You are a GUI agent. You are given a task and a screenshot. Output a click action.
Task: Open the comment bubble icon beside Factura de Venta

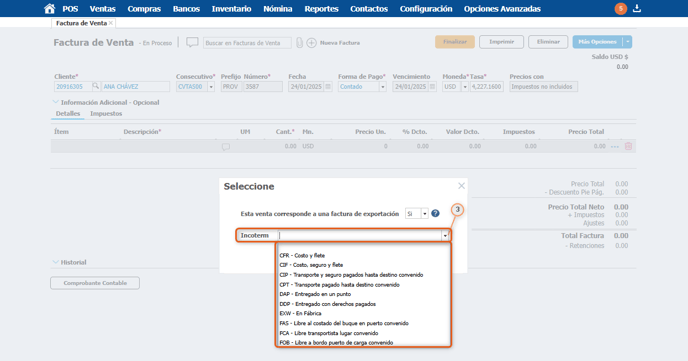click(192, 43)
